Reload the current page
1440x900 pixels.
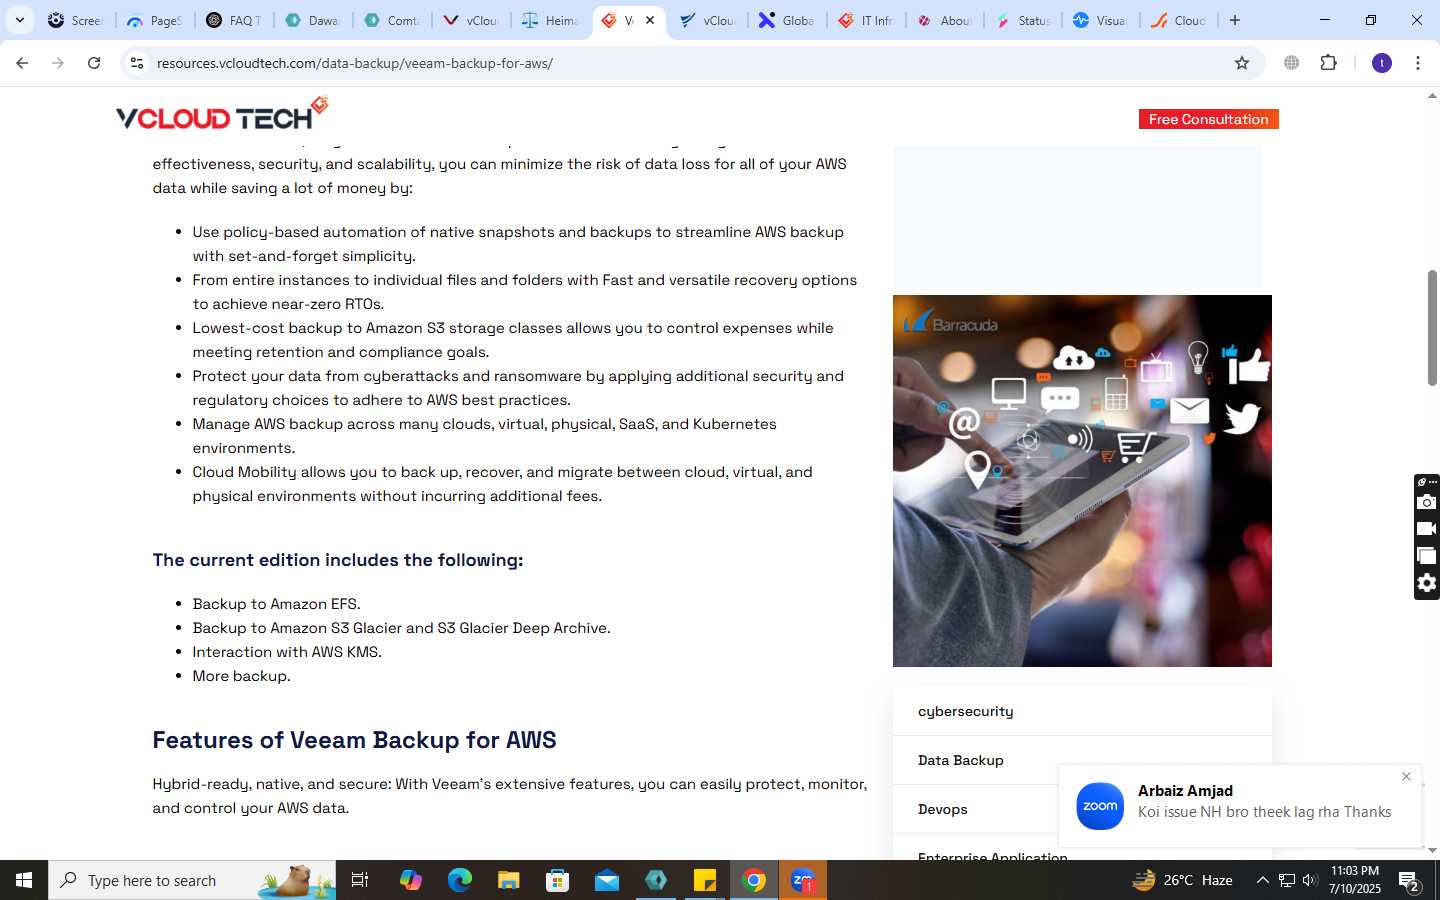pos(94,63)
